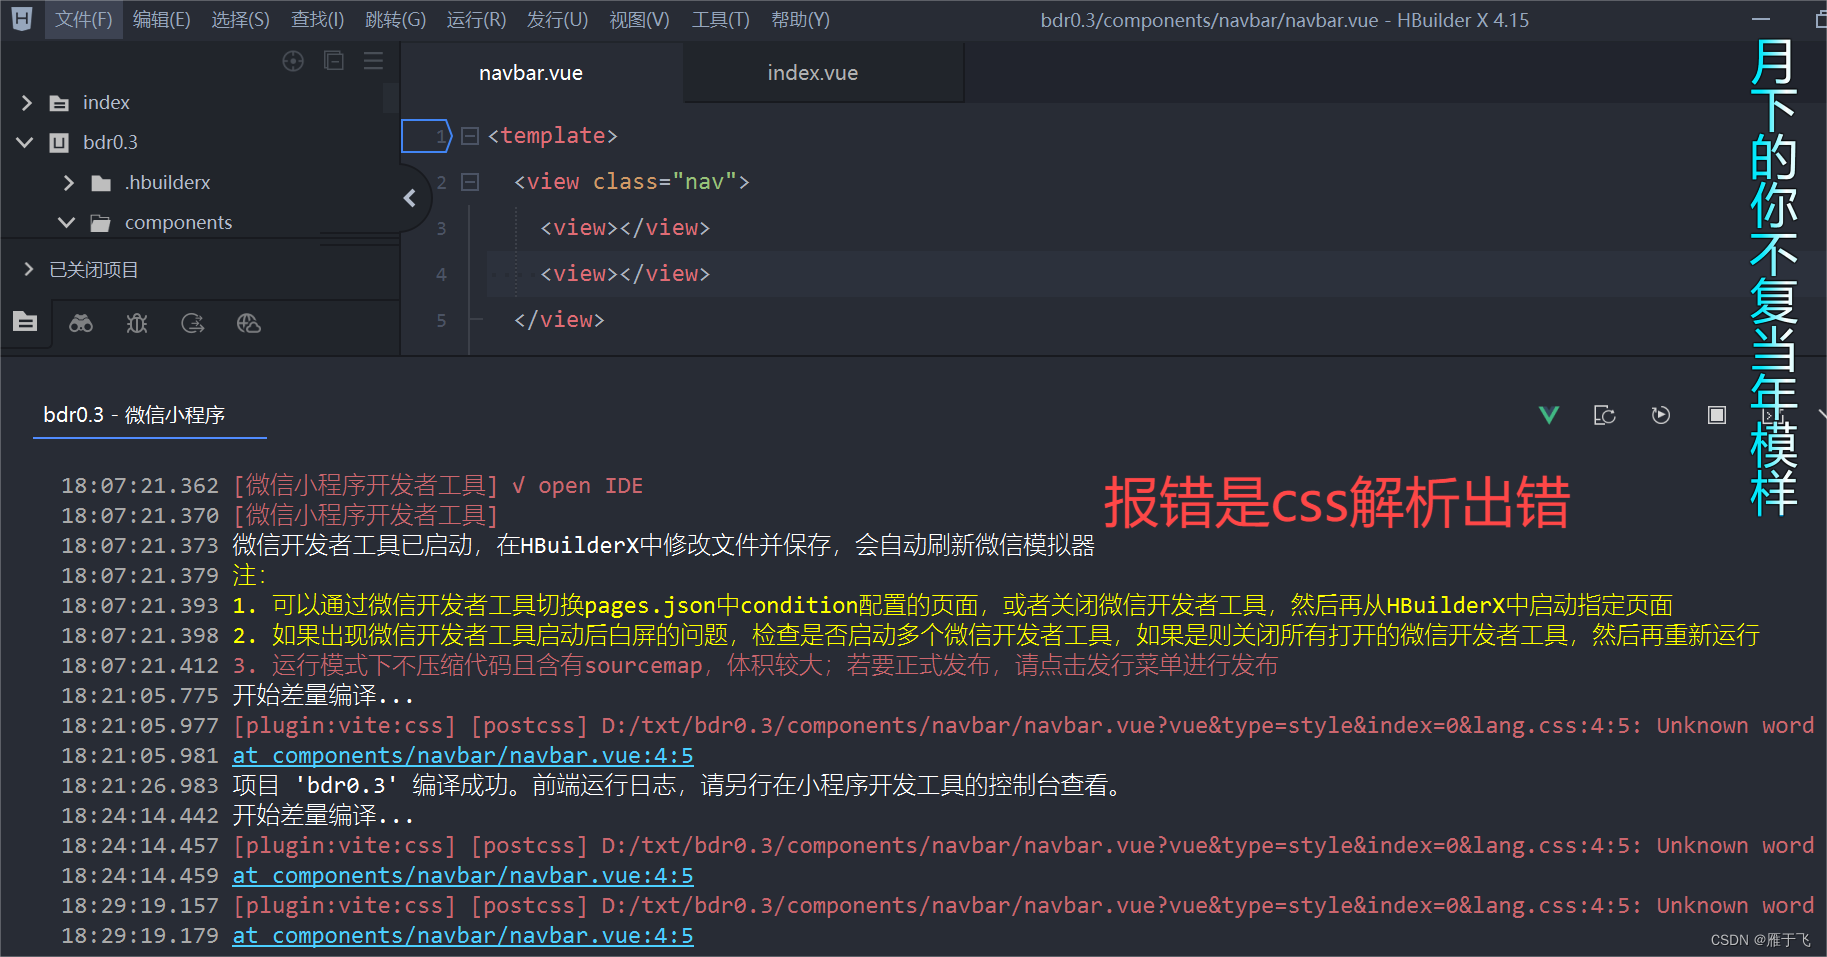This screenshot has width=1827, height=957.
Task: Stop the running console with square icon
Action: (1717, 415)
